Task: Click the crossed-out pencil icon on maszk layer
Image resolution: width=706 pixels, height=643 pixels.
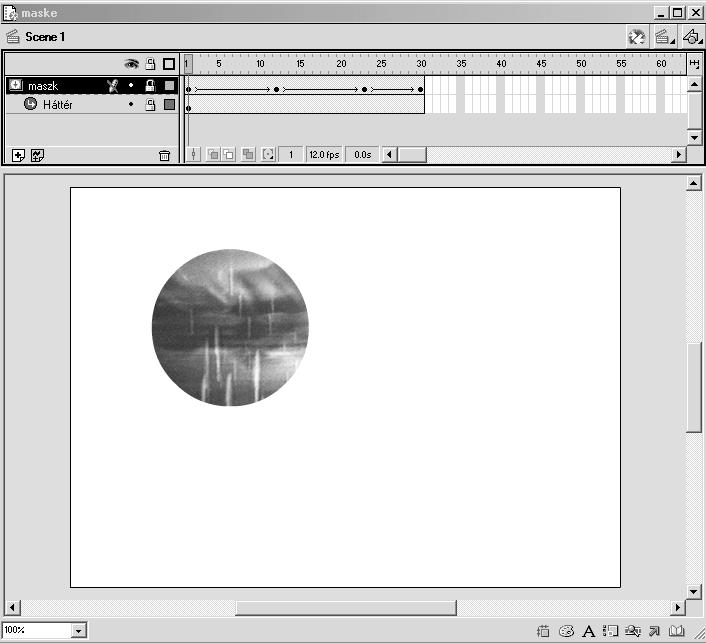Action: click(x=113, y=86)
